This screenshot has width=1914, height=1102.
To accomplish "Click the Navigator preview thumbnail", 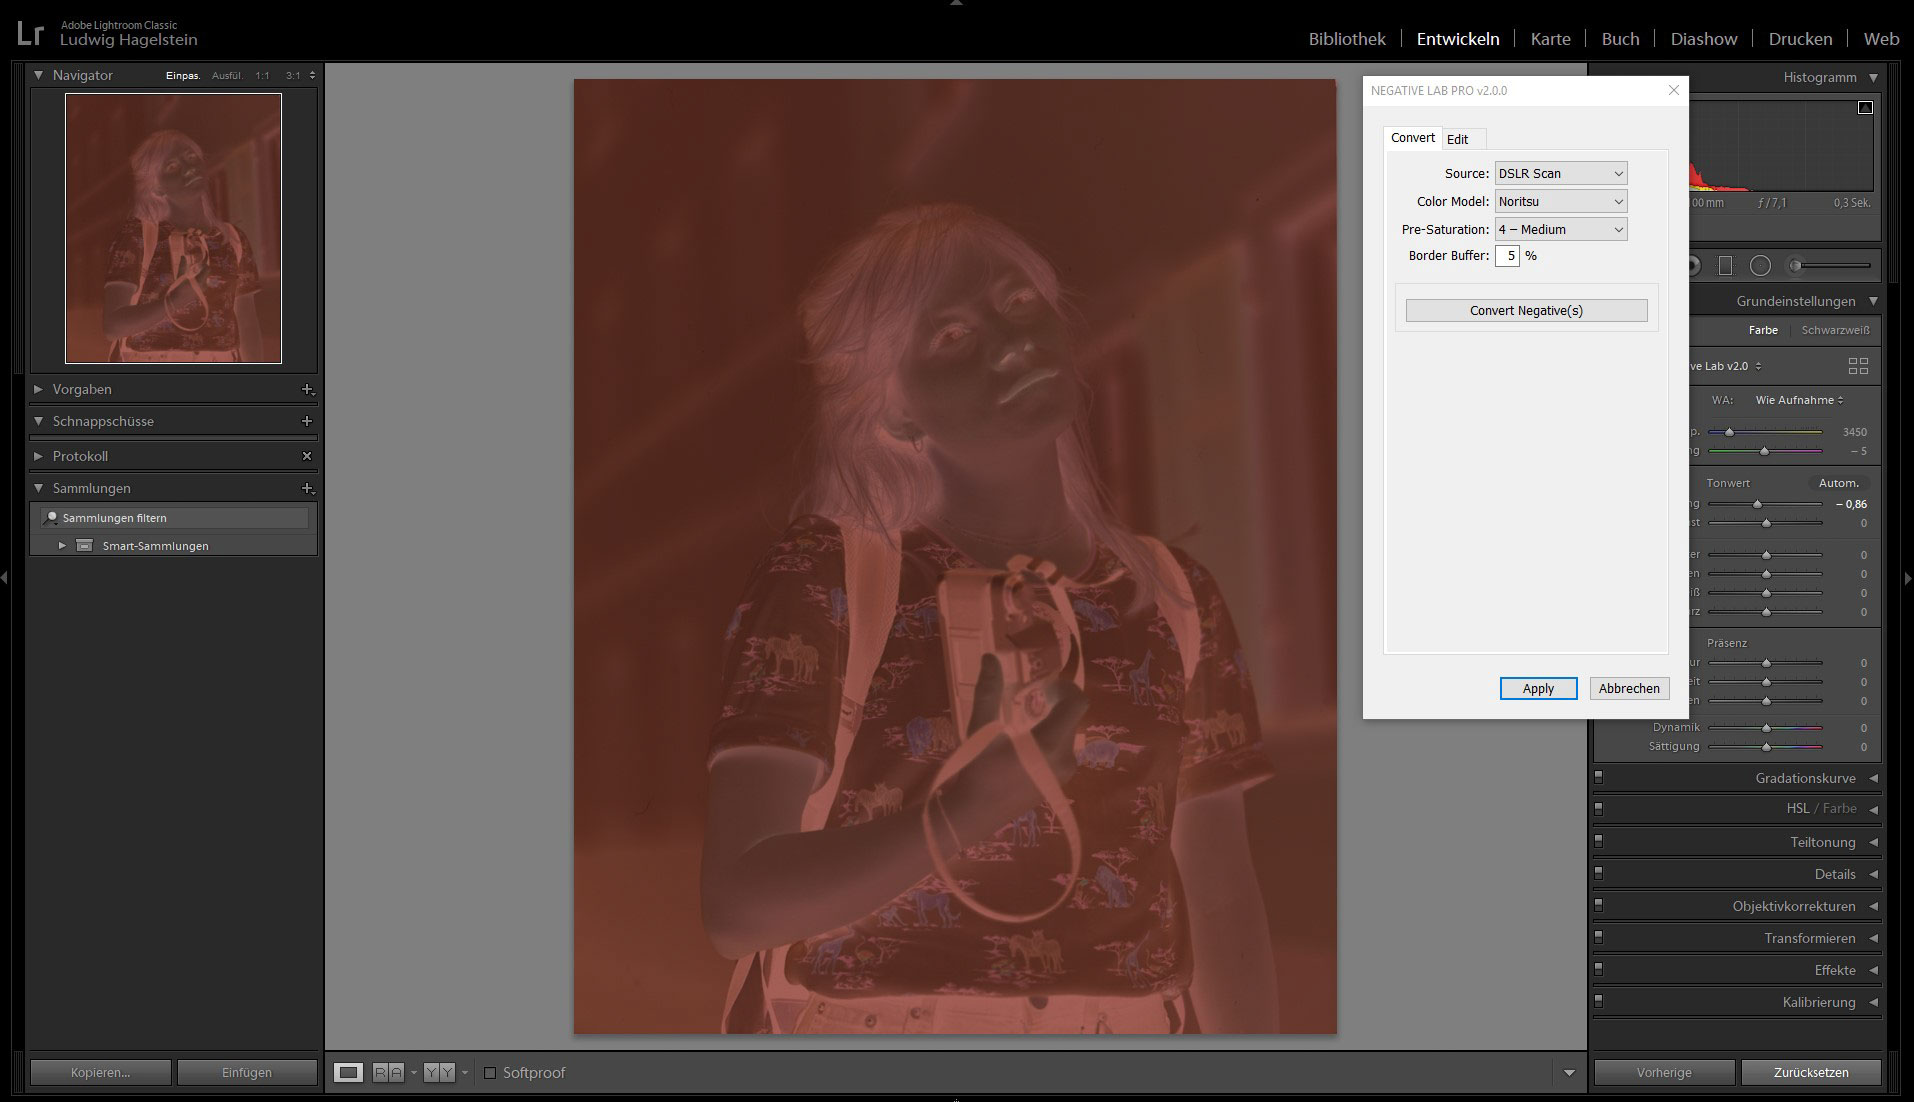I will click(173, 228).
